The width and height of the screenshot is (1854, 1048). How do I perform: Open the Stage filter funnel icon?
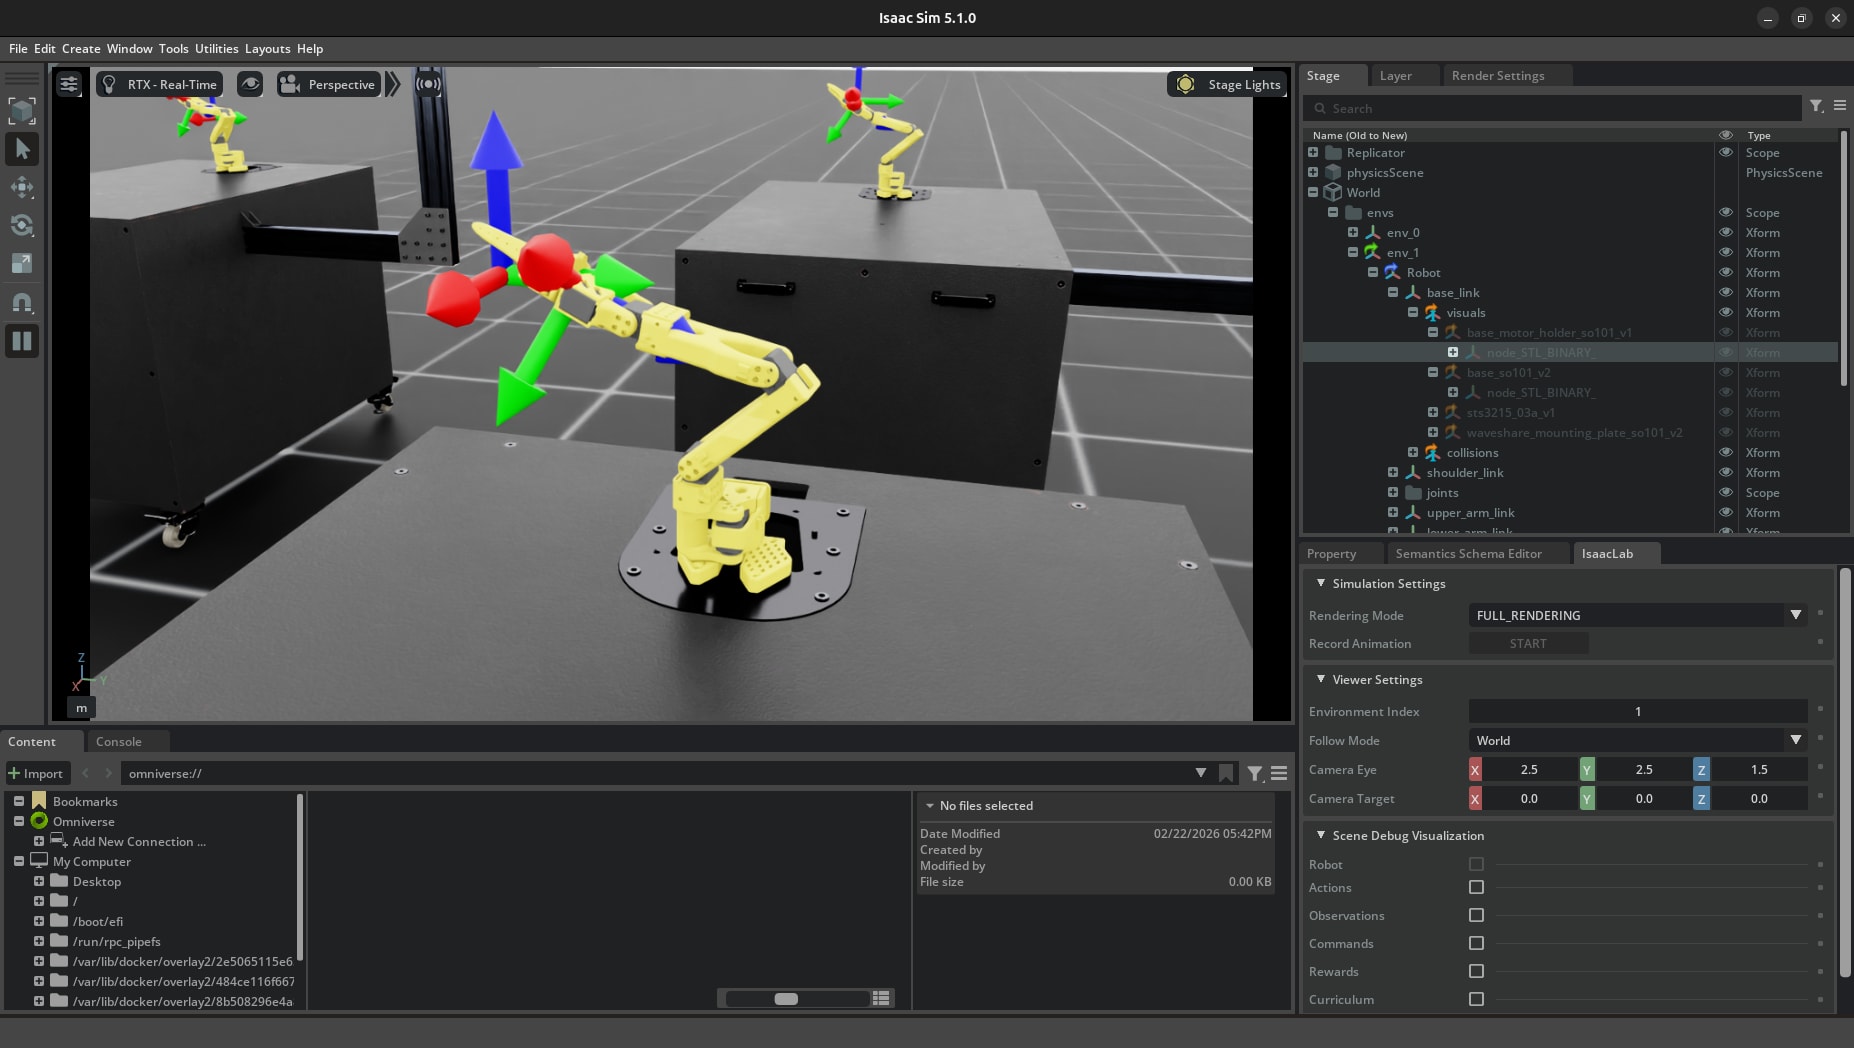1816,106
